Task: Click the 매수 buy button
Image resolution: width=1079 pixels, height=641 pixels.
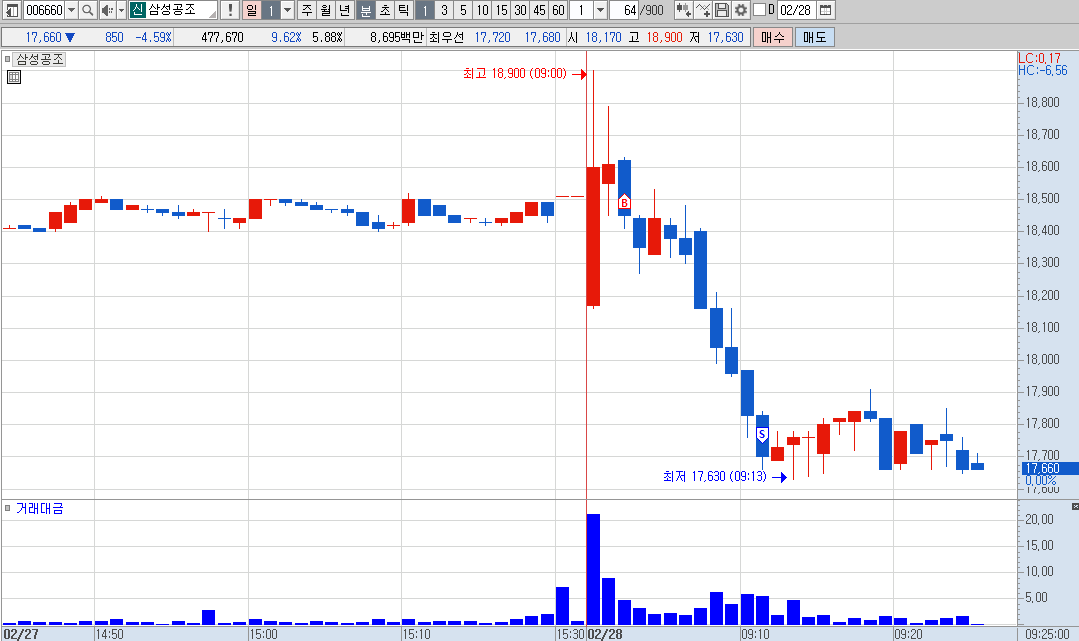Action: point(773,37)
